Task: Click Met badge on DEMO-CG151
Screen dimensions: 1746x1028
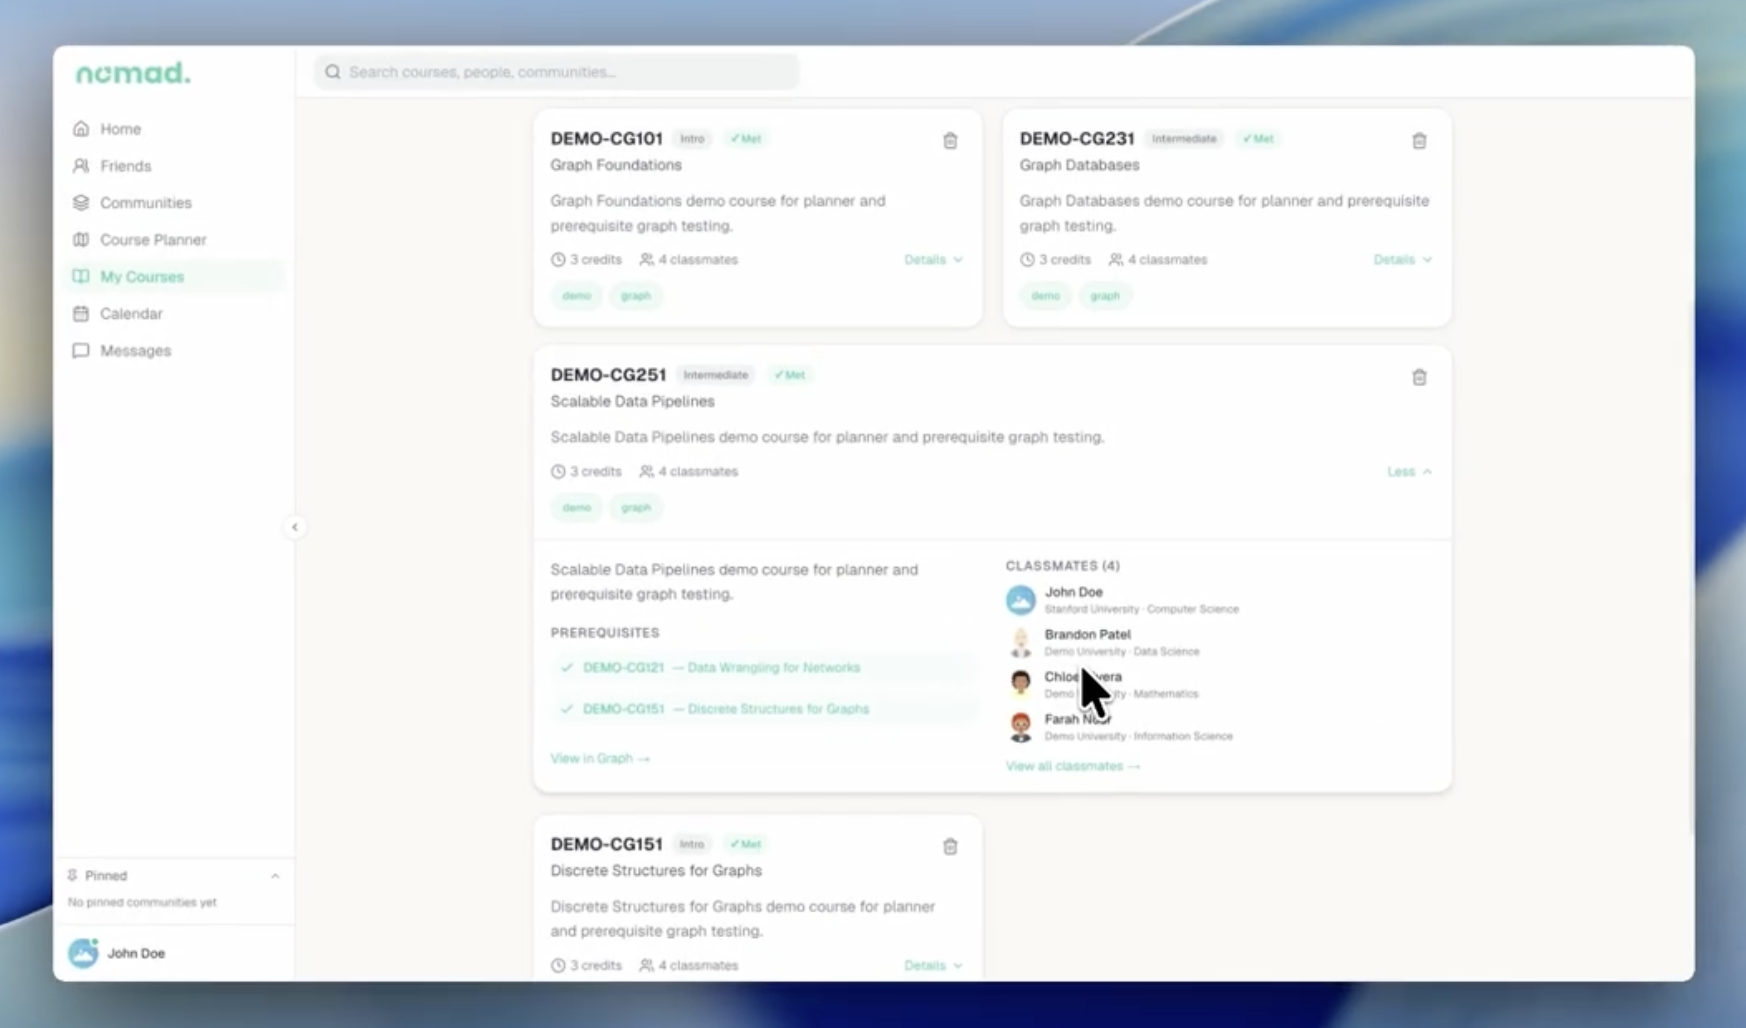Action: click(745, 845)
